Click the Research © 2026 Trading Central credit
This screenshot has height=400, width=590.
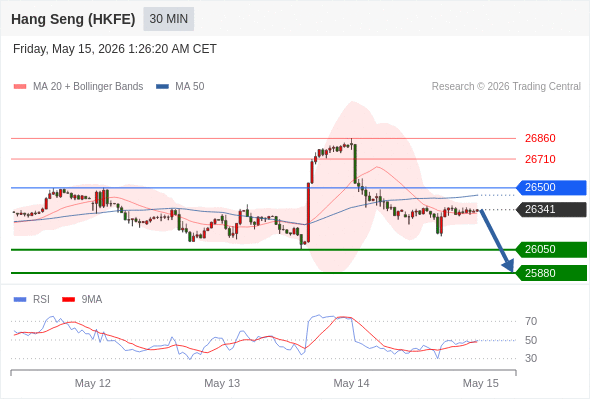506,87
